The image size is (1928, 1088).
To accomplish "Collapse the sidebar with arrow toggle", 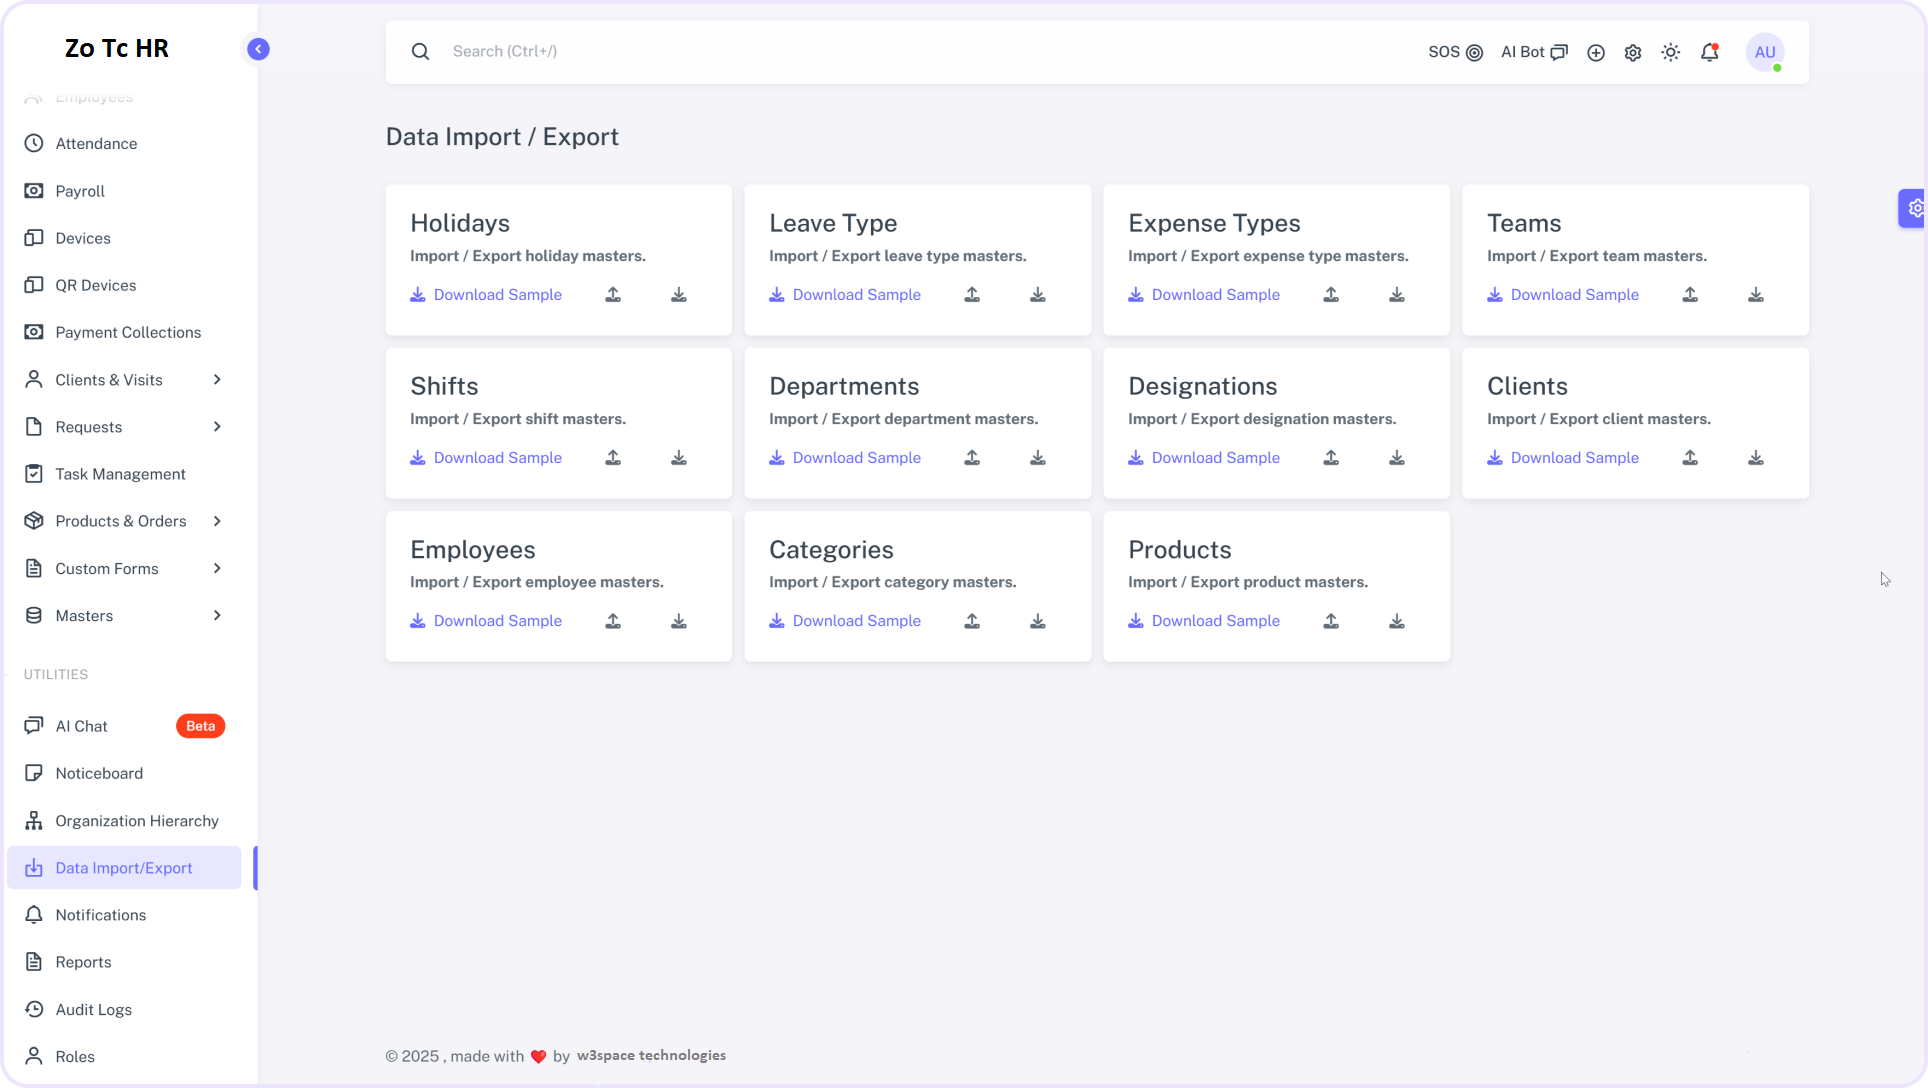I will tap(258, 49).
